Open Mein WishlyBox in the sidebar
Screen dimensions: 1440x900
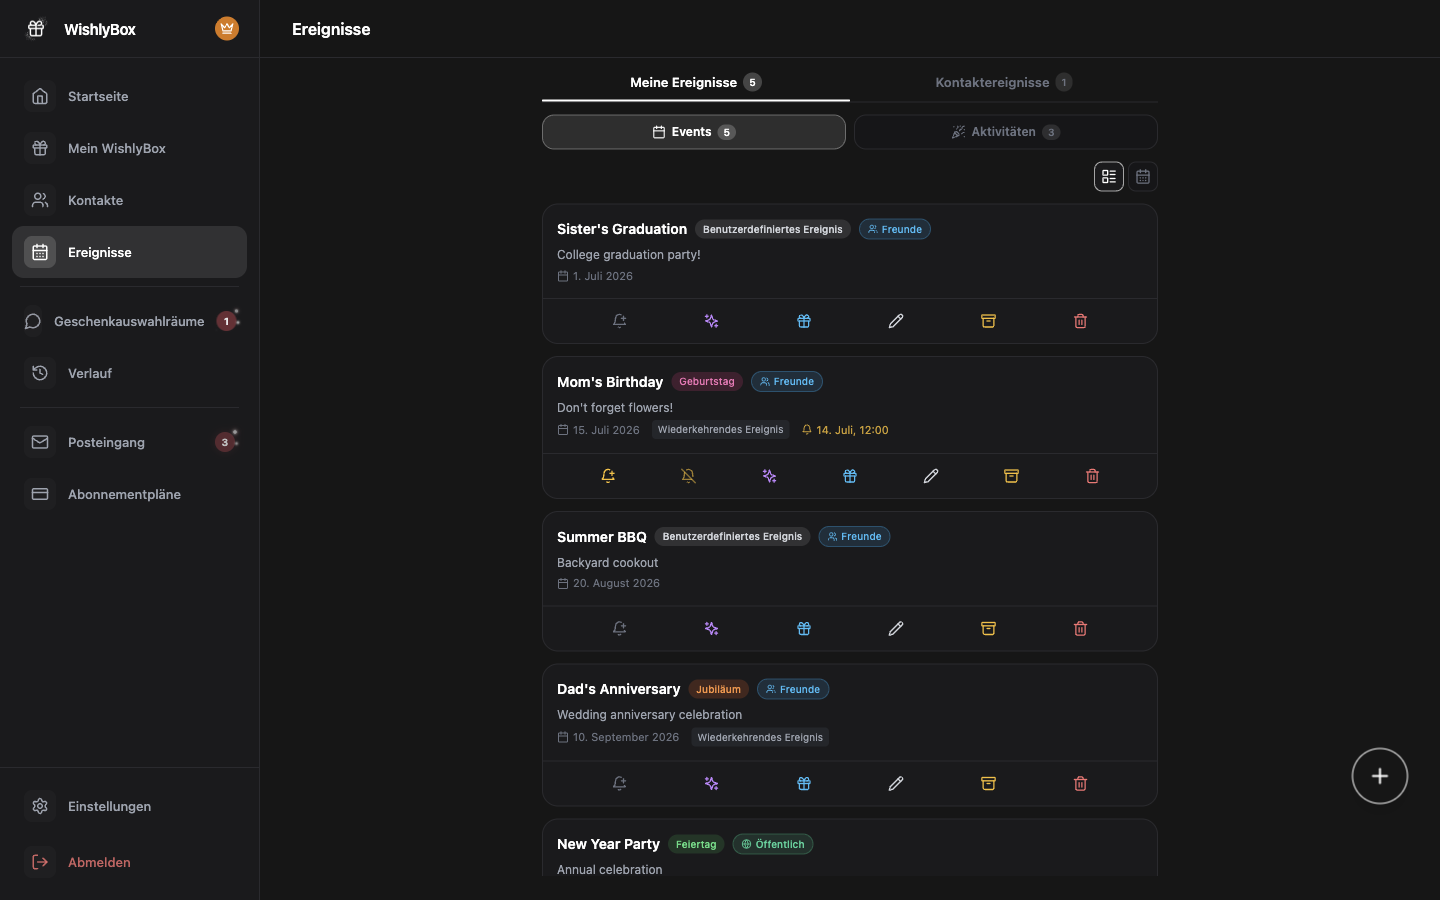[x=129, y=148]
